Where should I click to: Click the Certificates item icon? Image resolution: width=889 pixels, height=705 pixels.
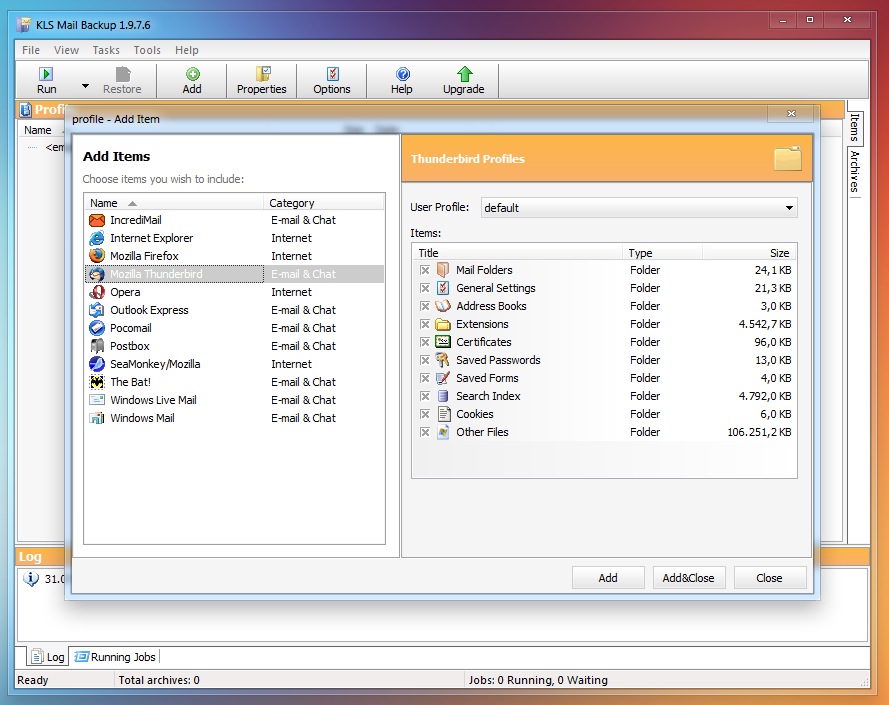click(443, 342)
